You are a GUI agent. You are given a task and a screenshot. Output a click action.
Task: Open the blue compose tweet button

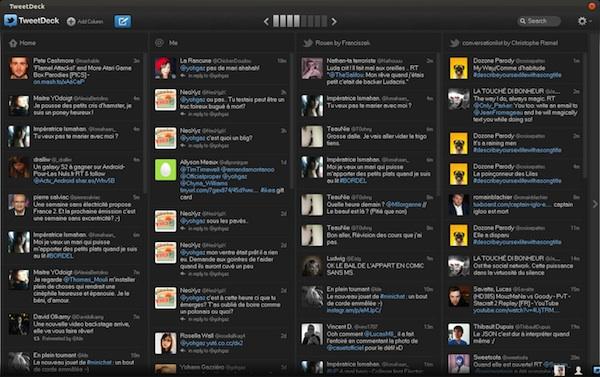click(122, 21)
